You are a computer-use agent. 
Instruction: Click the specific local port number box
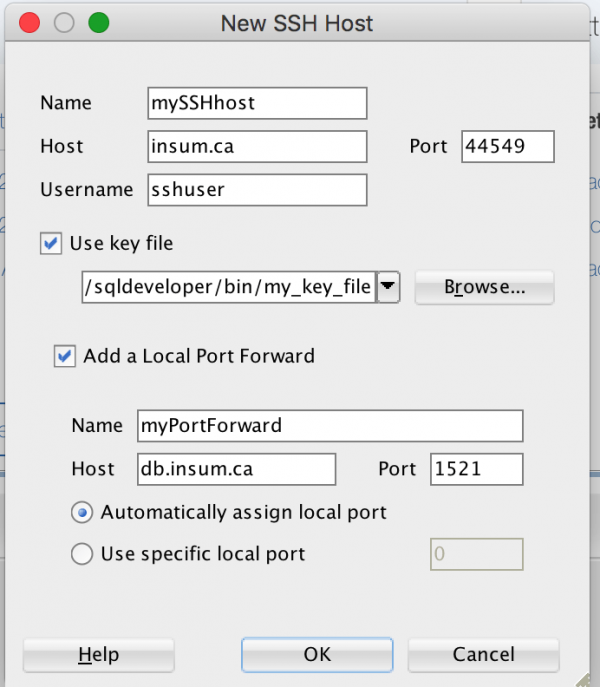[476, 554]
